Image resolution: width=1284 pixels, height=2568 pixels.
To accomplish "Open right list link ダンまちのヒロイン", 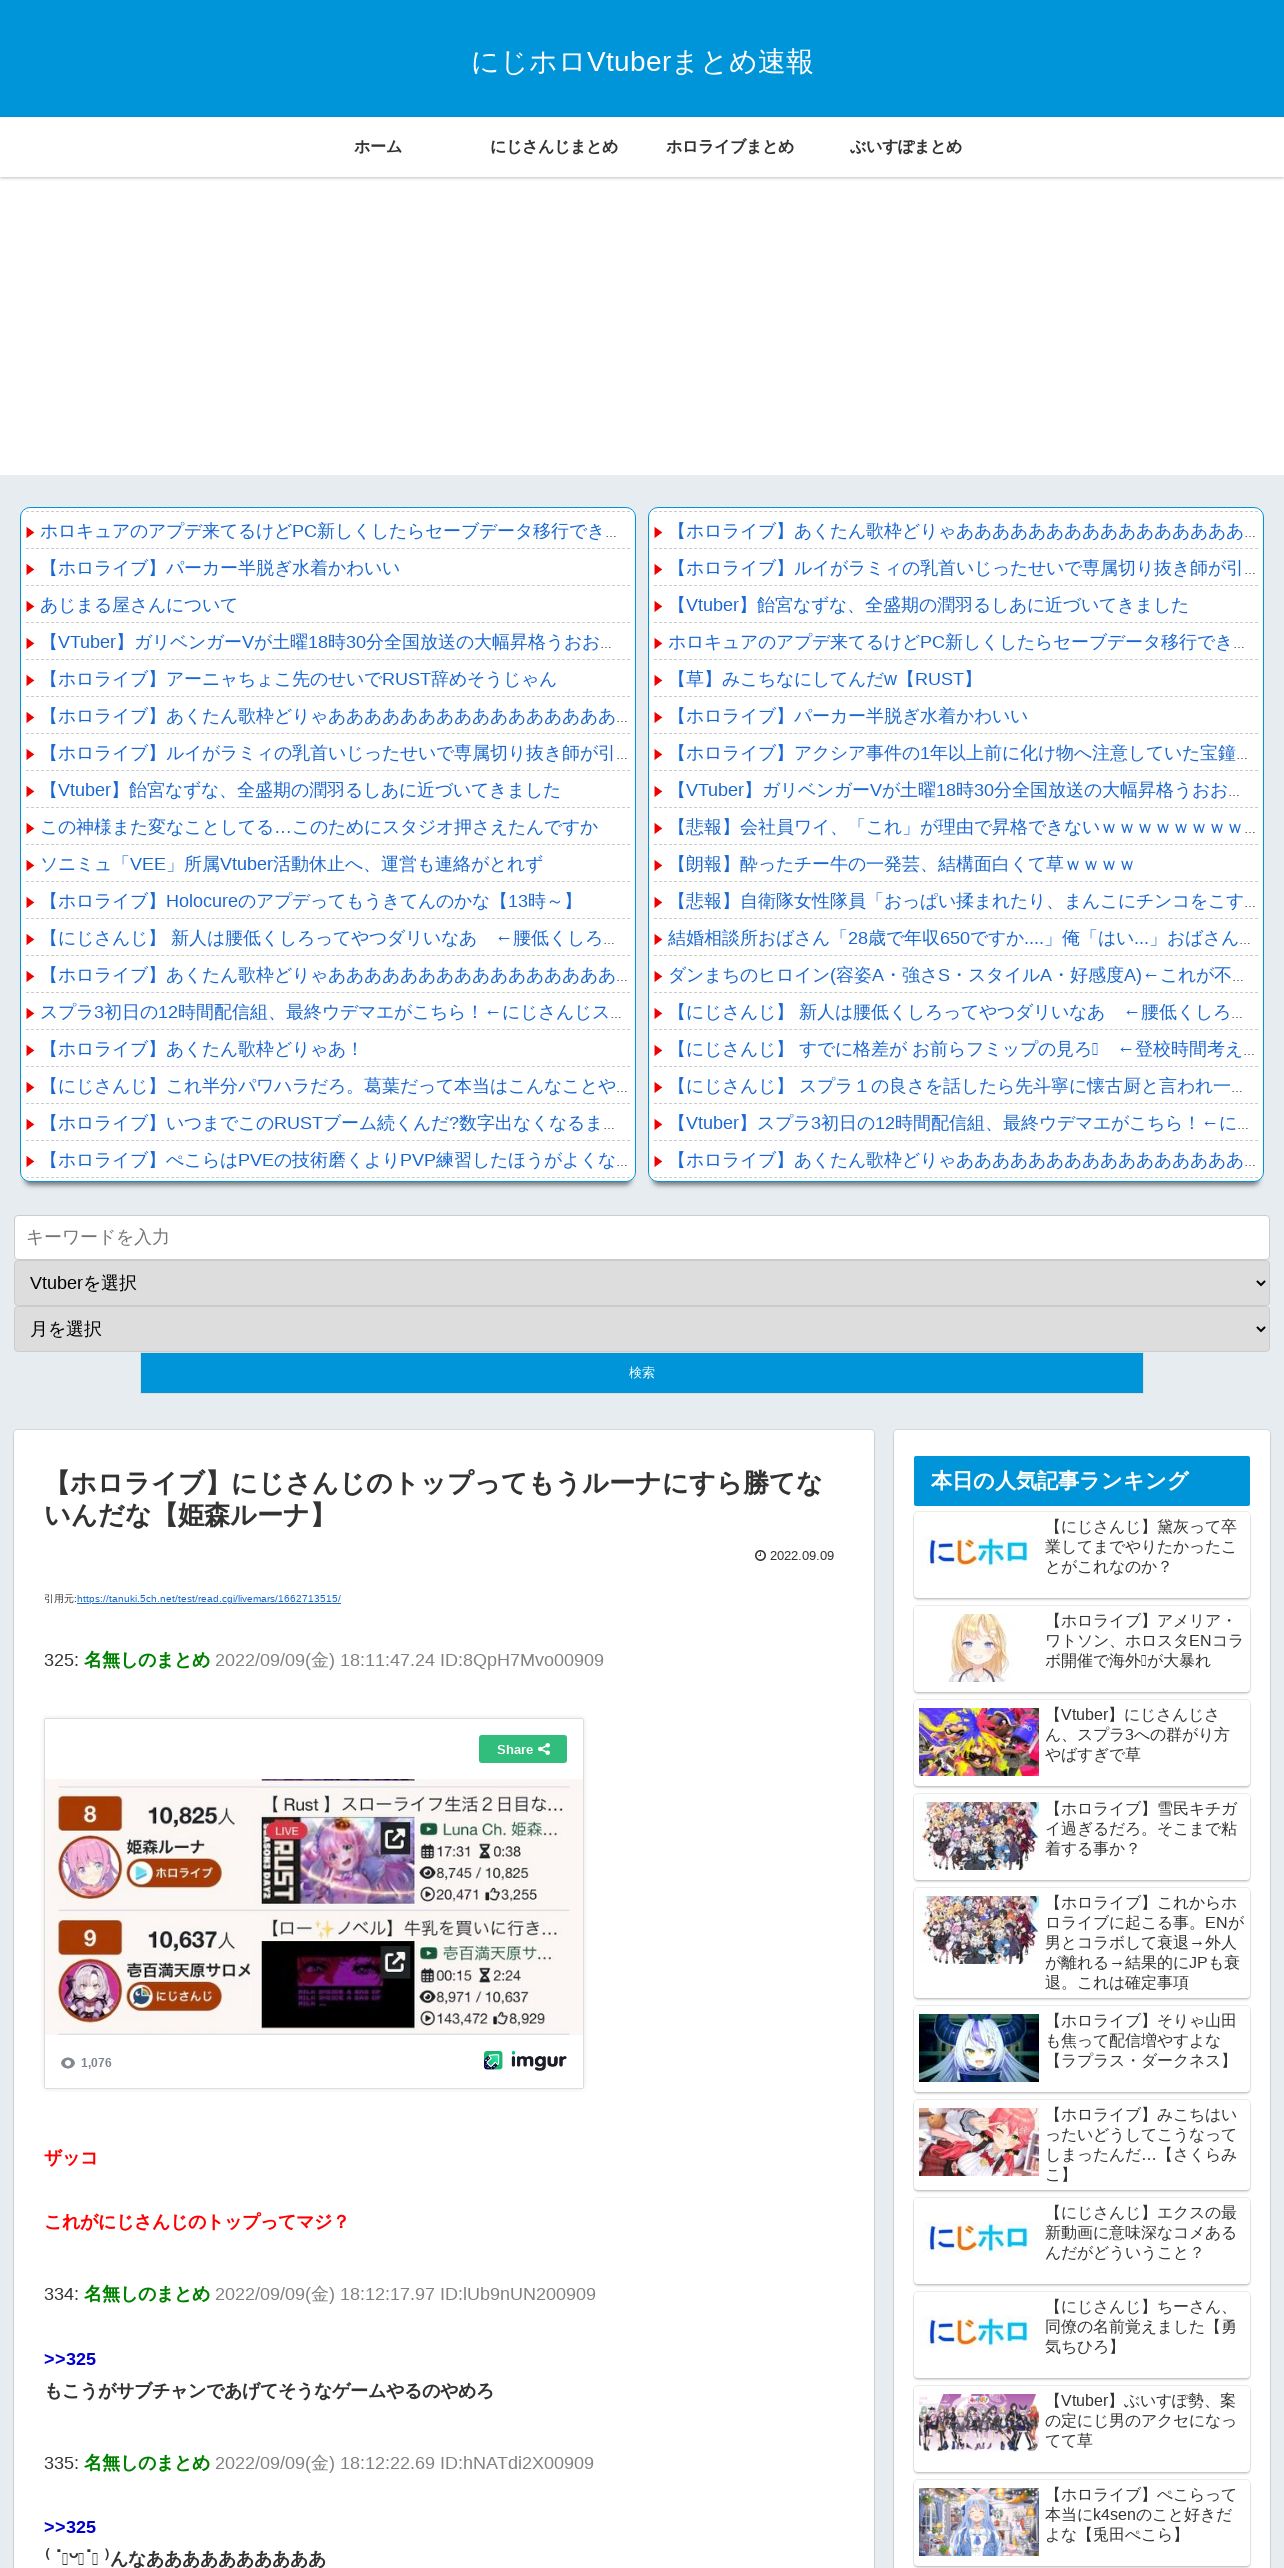I will (956, 975).
